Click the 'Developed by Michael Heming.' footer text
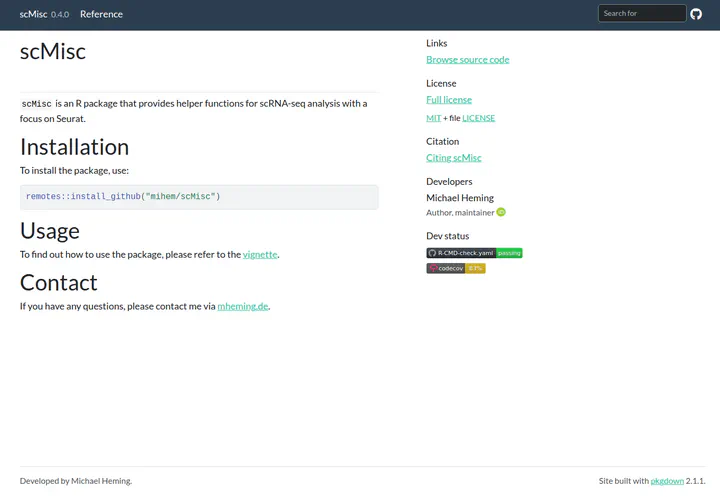 tap(76, 481)
